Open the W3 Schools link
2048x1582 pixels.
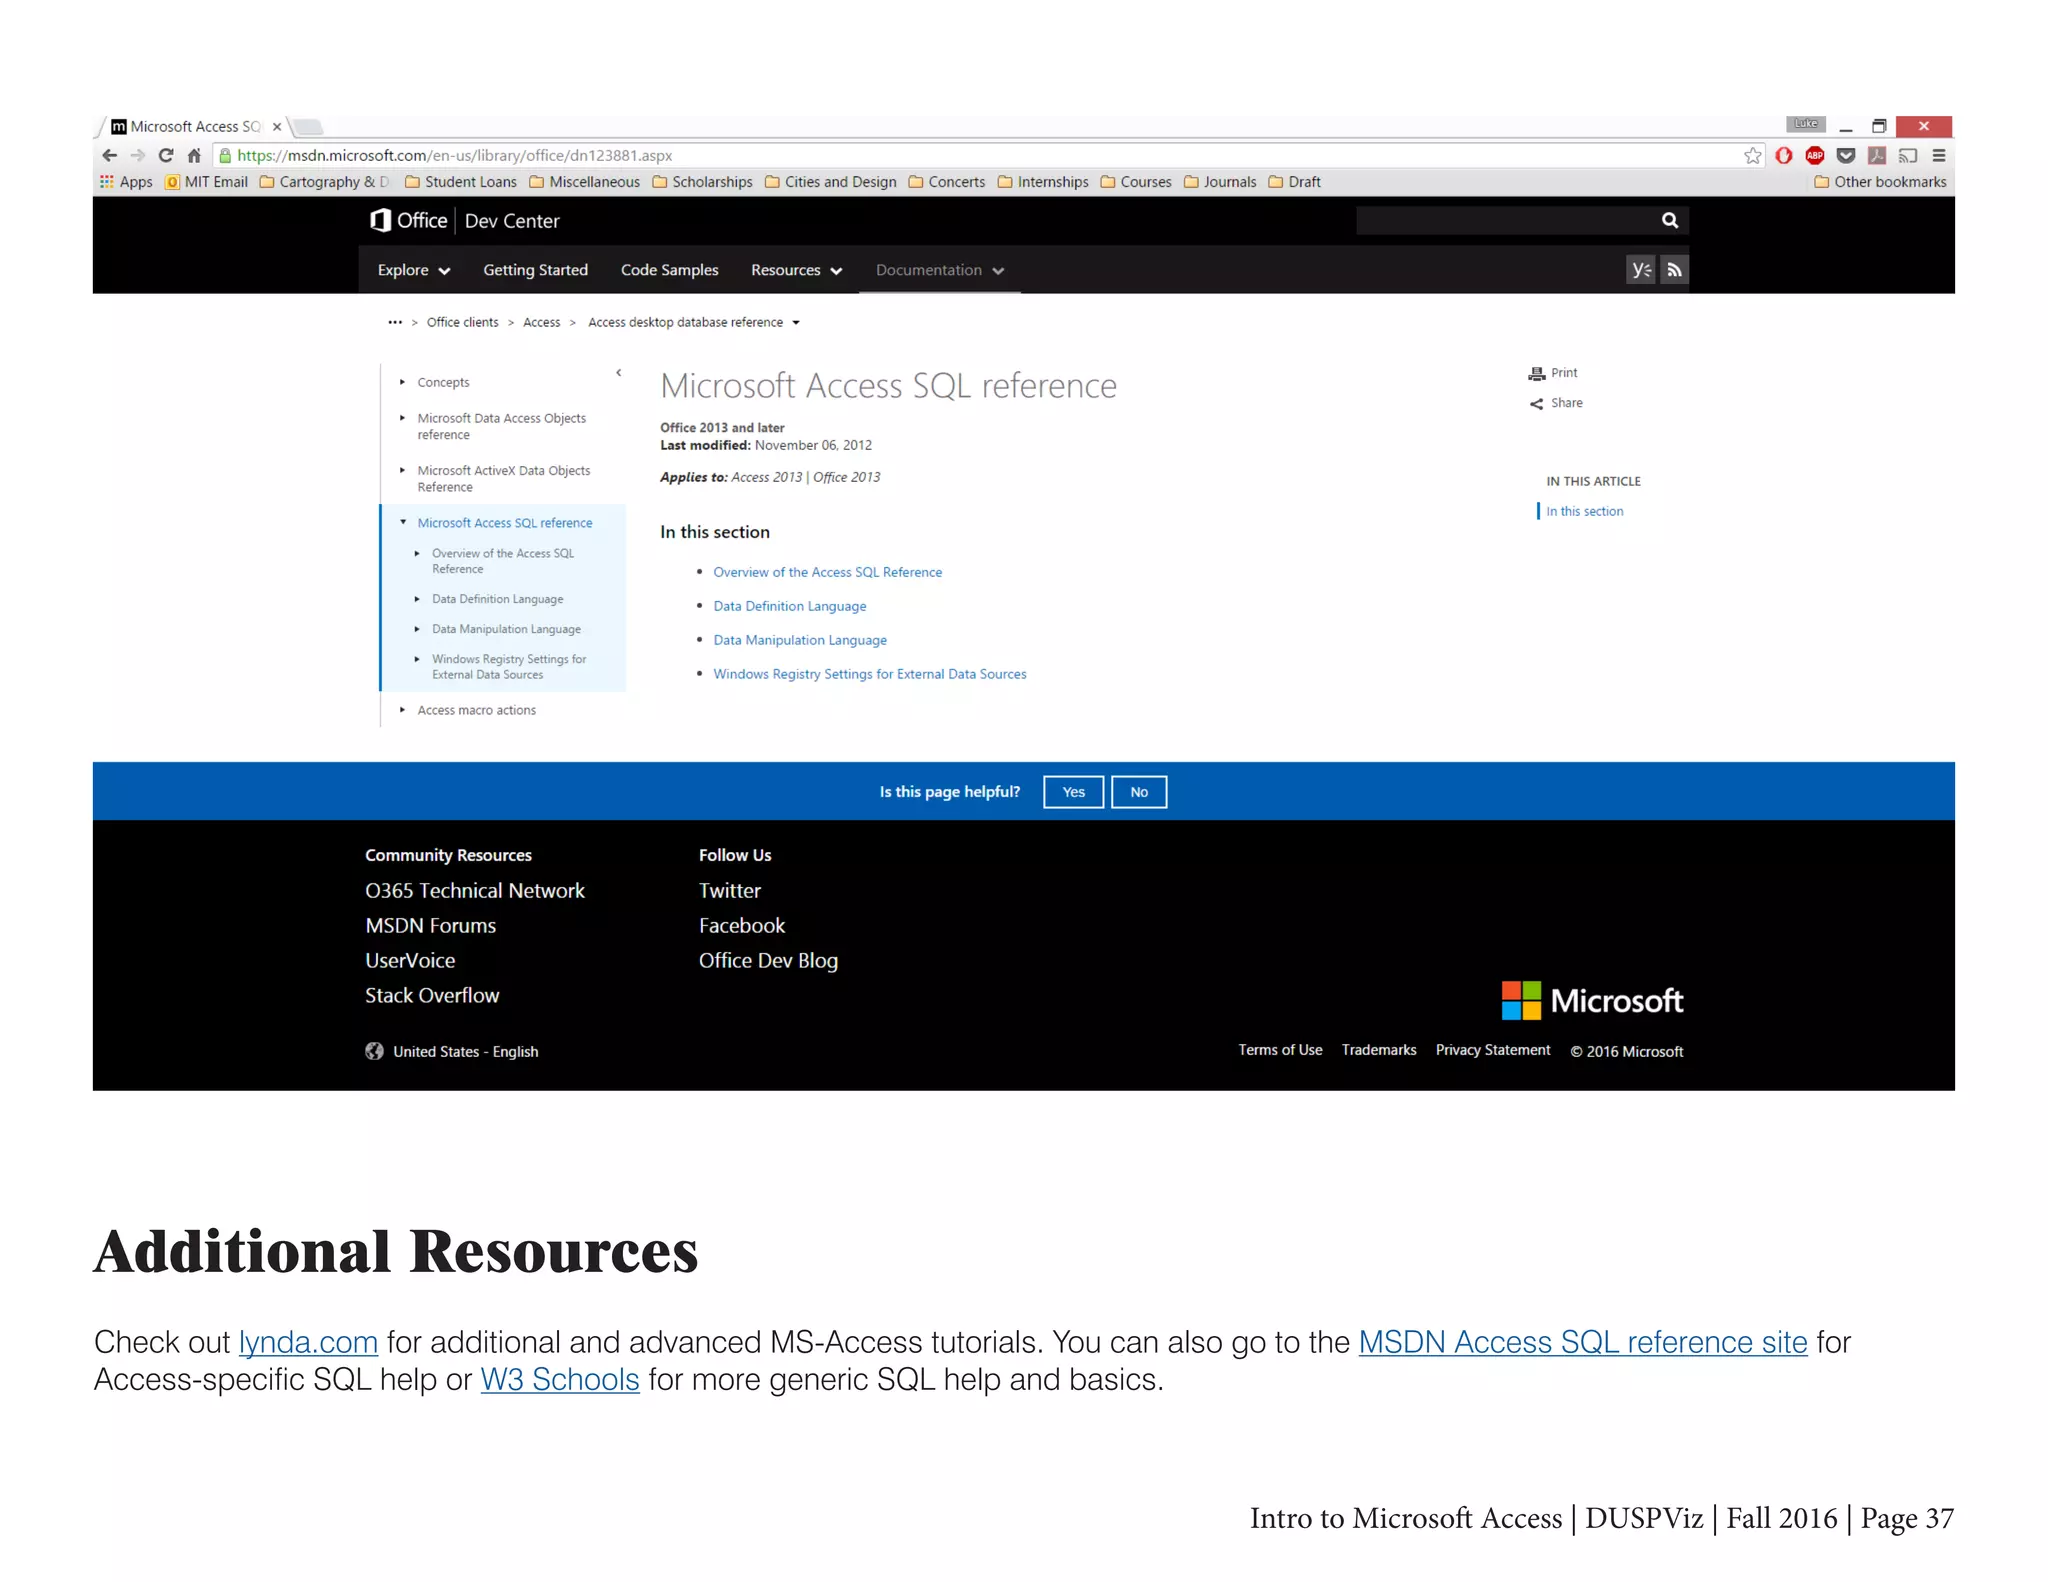[x=559, y=1380]
